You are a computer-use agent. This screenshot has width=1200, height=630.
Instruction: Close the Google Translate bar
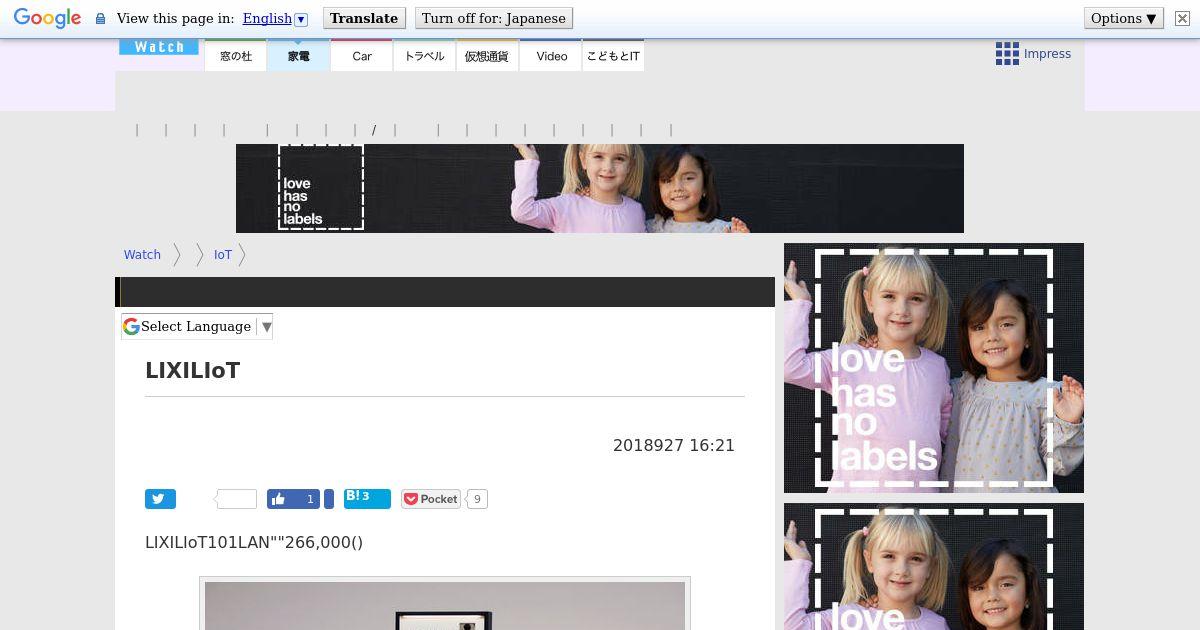[1182, 18]
